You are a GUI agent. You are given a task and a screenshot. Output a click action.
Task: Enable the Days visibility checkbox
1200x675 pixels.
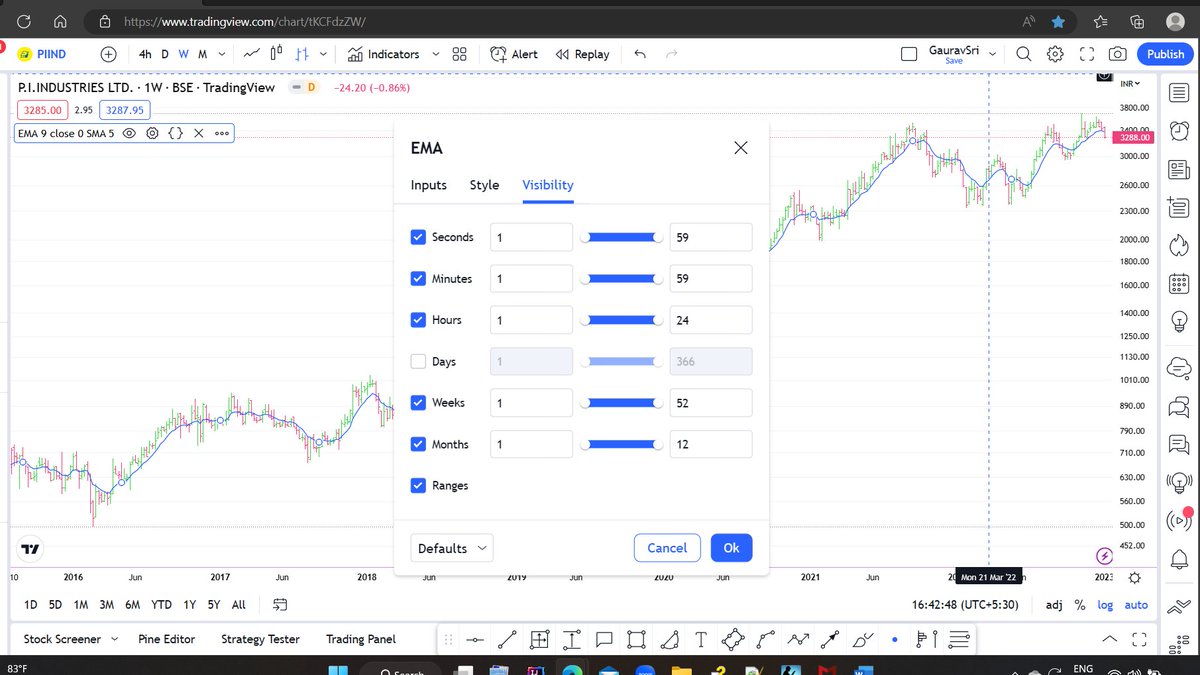[418, 361]
